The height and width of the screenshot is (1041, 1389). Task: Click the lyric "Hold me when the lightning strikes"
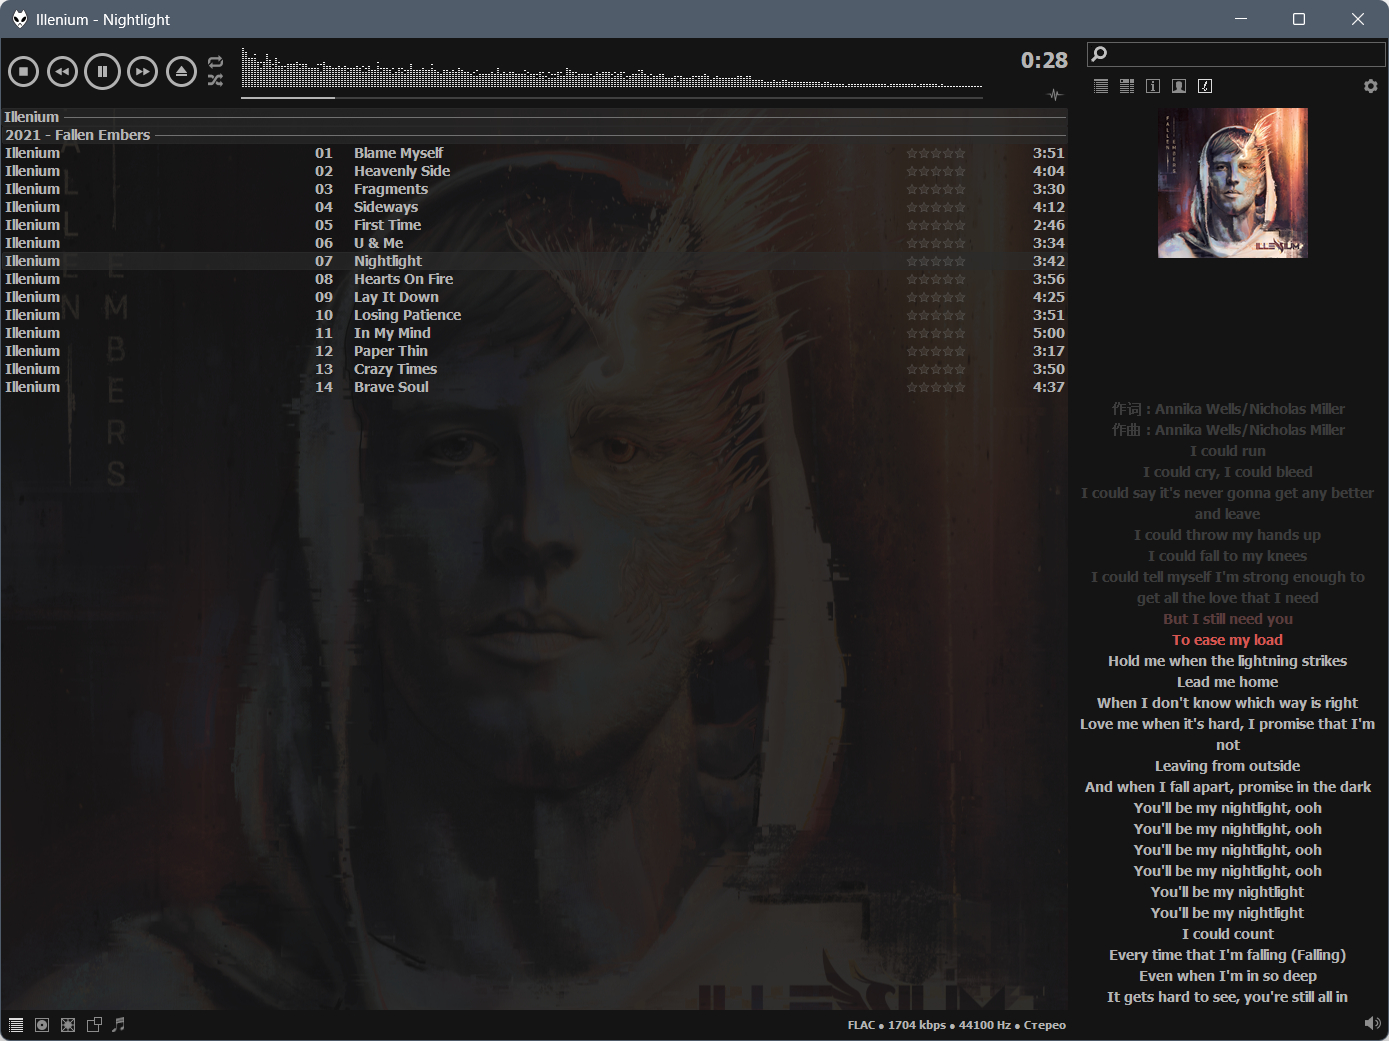1227,661
